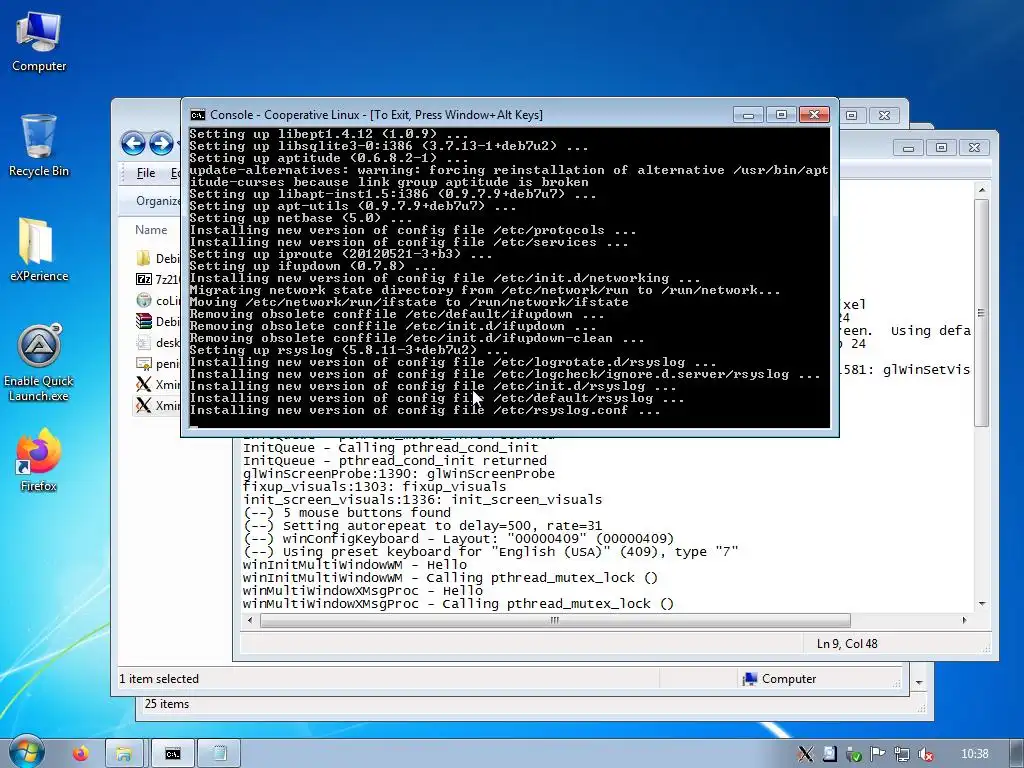This screenshot has width=1024, height=768.
Task: Open the Computer desktop icon
Action: coord(39,42)
